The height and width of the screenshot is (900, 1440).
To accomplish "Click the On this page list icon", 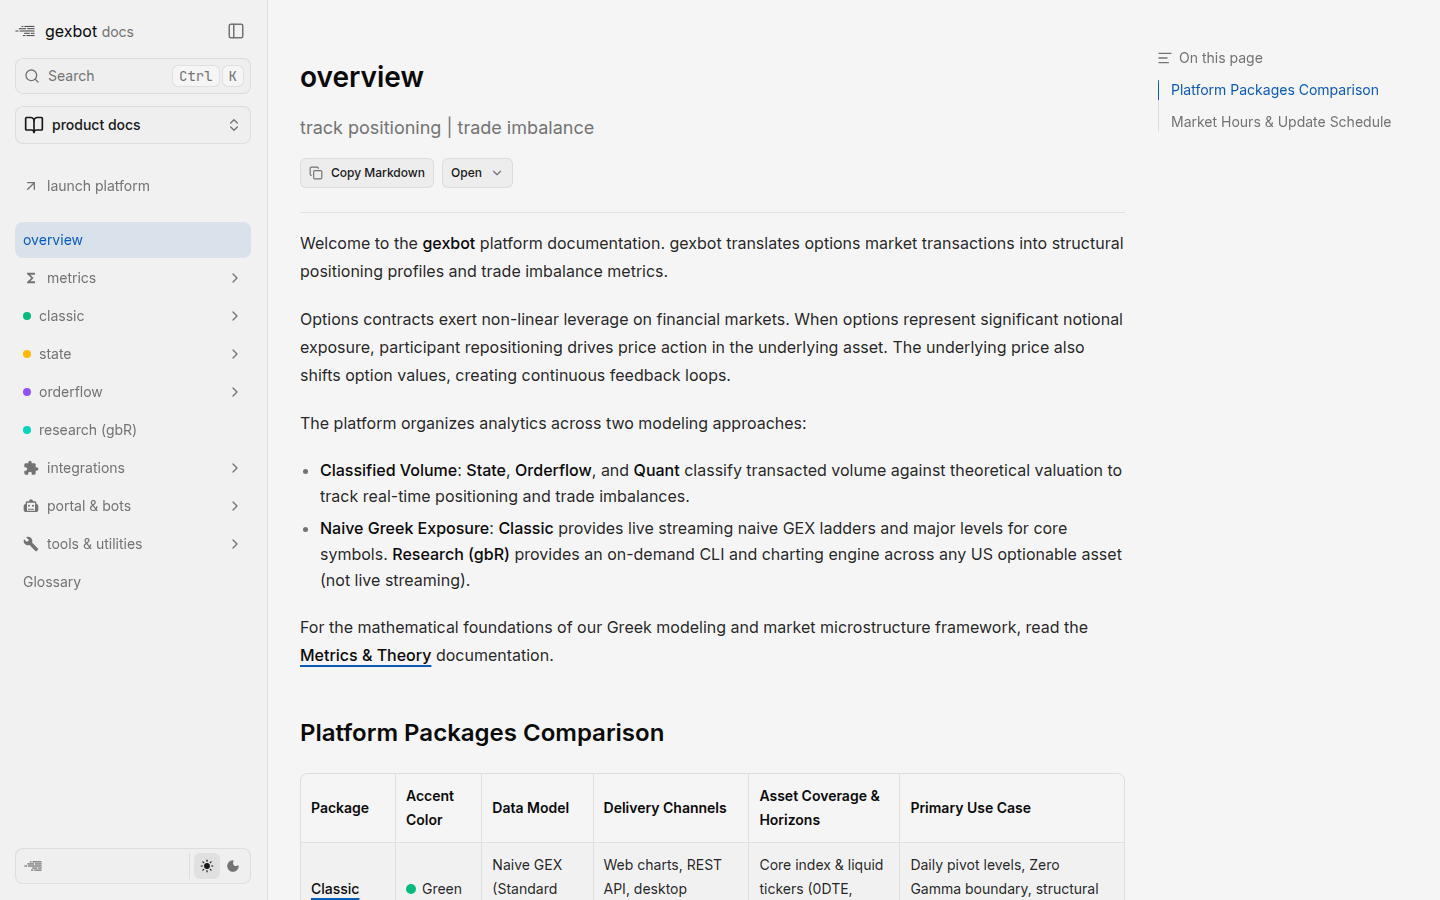I will (1164, 58).
